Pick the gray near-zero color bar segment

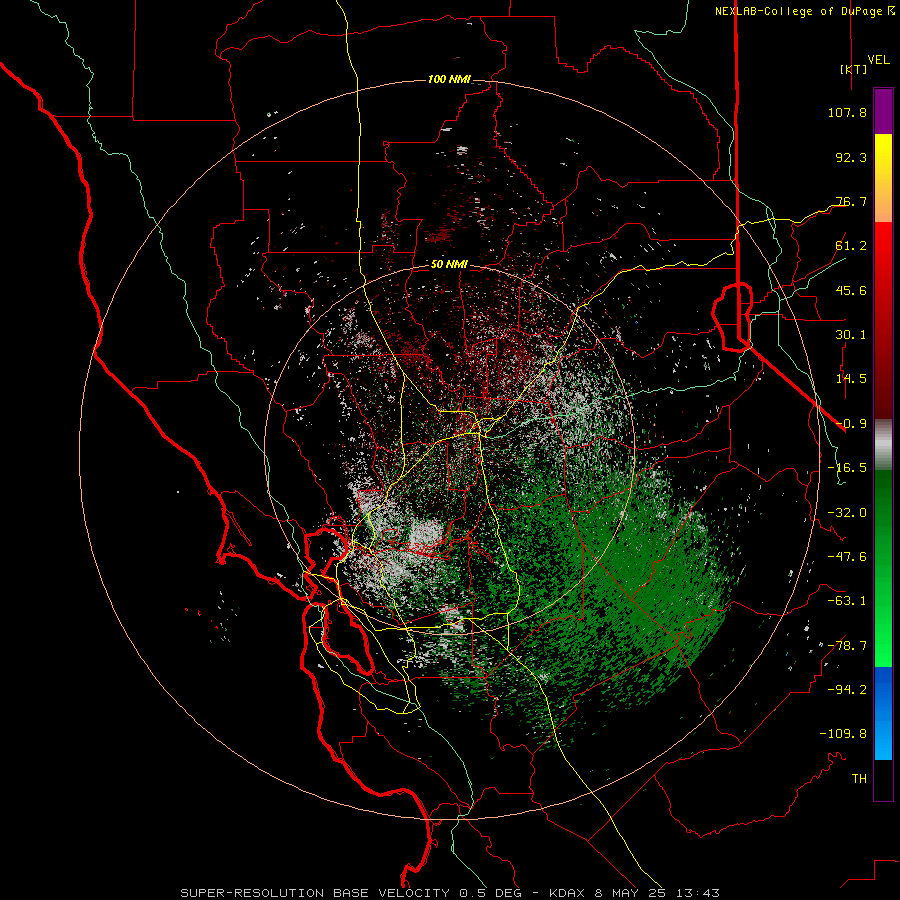click(x=883, y=445)
